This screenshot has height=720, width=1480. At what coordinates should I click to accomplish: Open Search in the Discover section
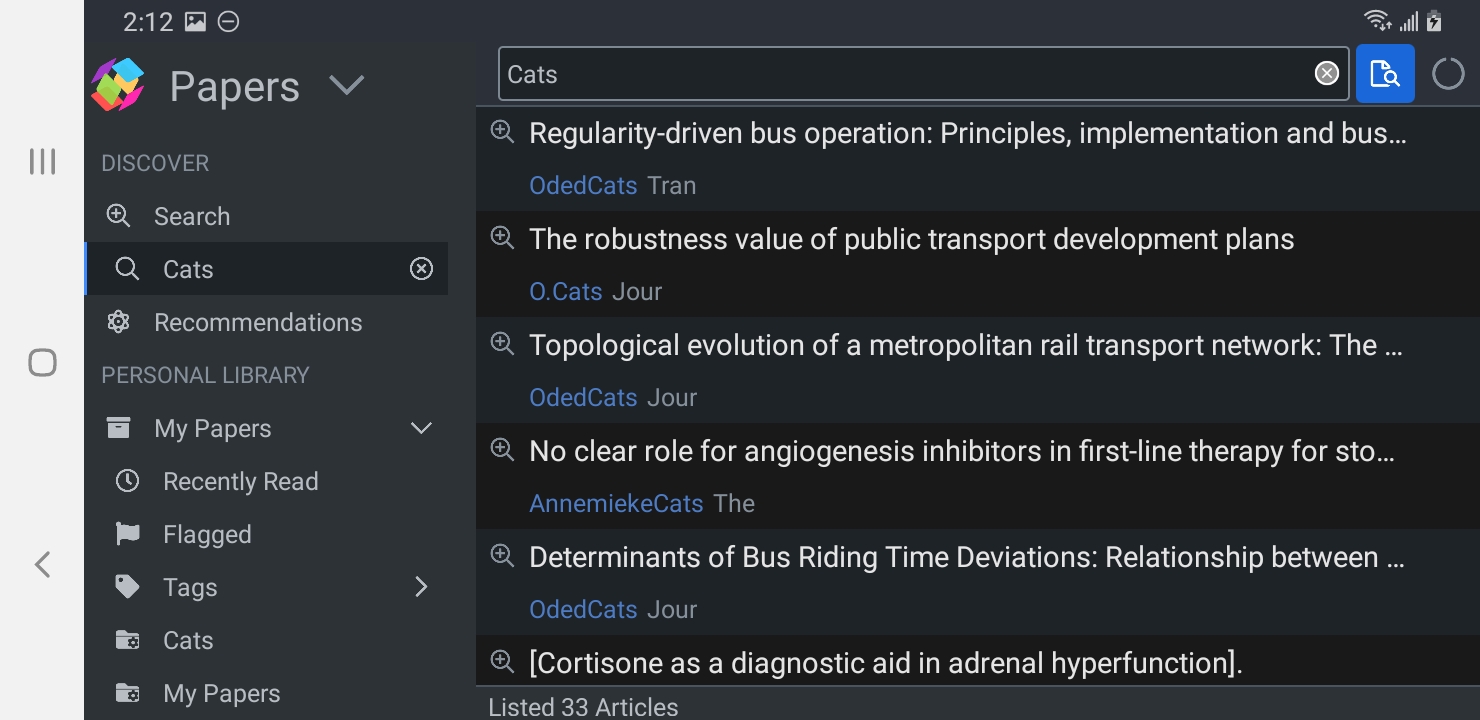(191, 216)
